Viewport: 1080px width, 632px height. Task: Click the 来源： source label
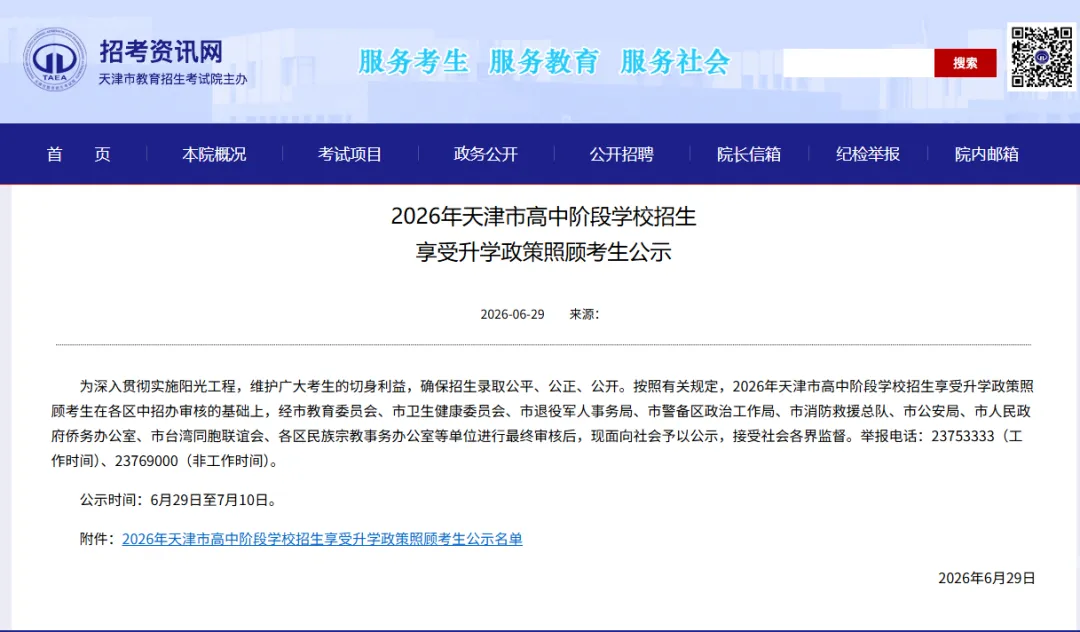584,315
